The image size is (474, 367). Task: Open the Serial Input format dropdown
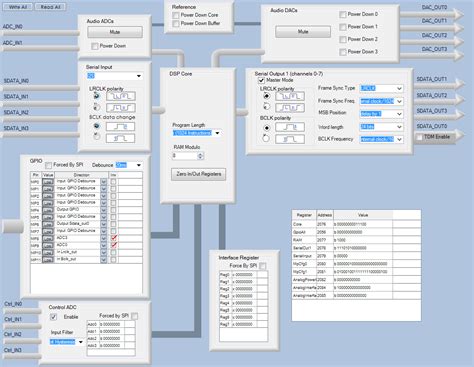pos(139,76)
